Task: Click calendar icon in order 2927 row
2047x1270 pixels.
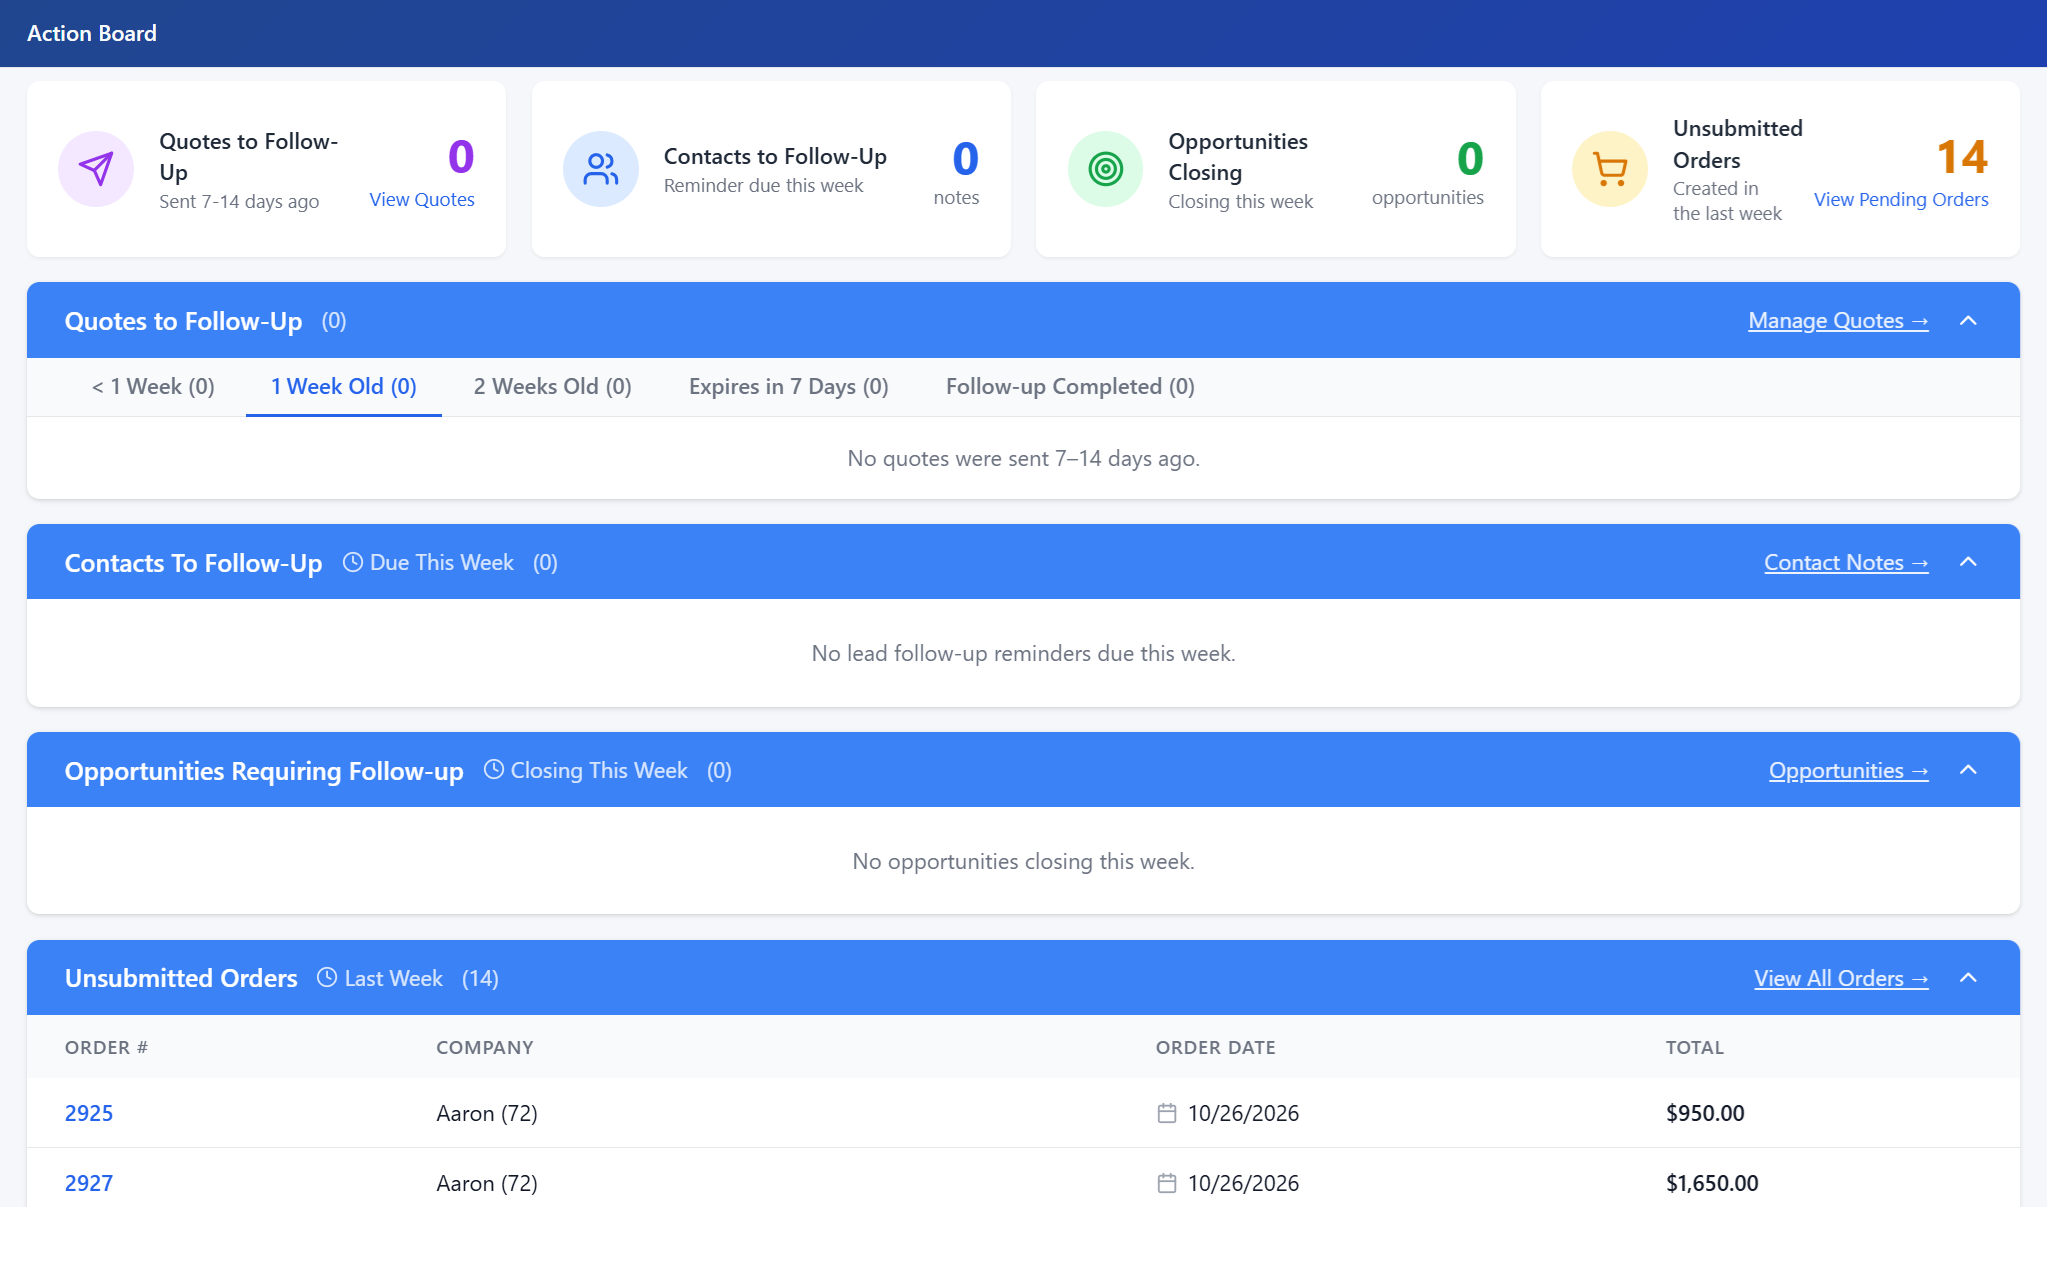Action: click(x=1167, y=1183)
